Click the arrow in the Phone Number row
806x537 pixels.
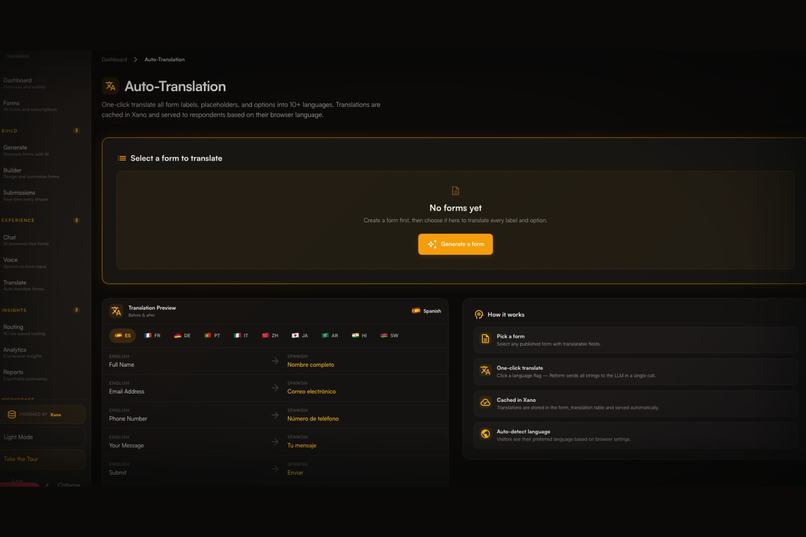click(x=276, y=415)
